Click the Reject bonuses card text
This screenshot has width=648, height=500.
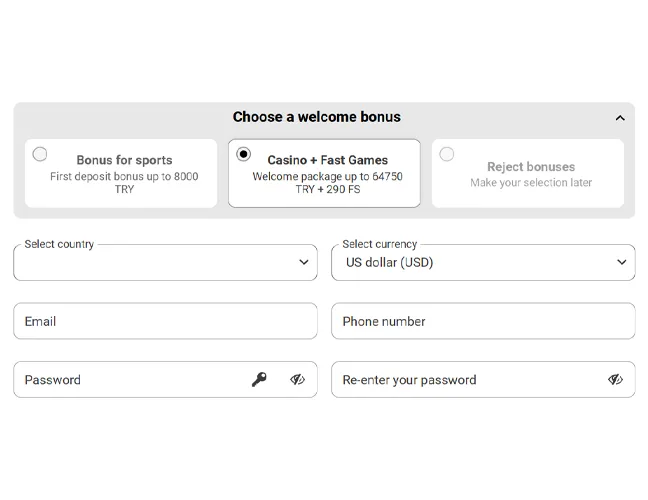[531, 167]
